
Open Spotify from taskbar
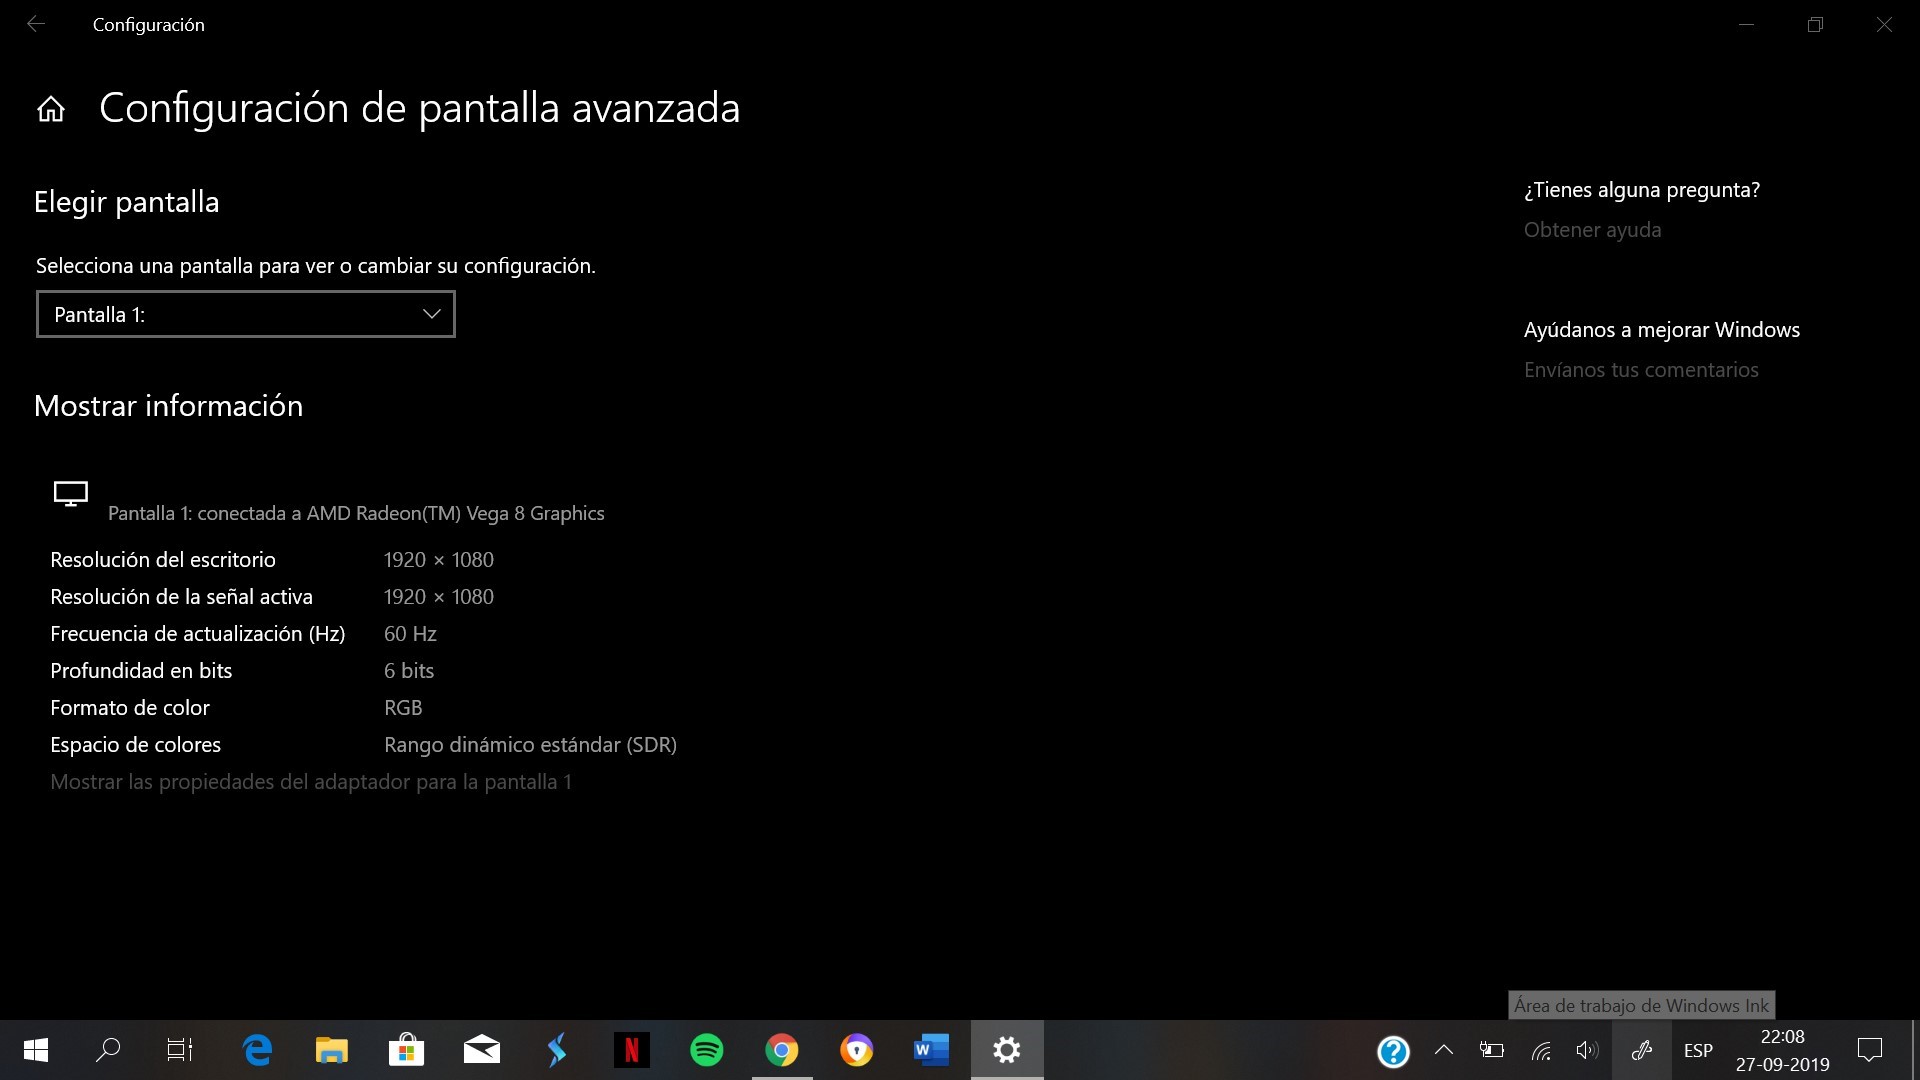706,1050
